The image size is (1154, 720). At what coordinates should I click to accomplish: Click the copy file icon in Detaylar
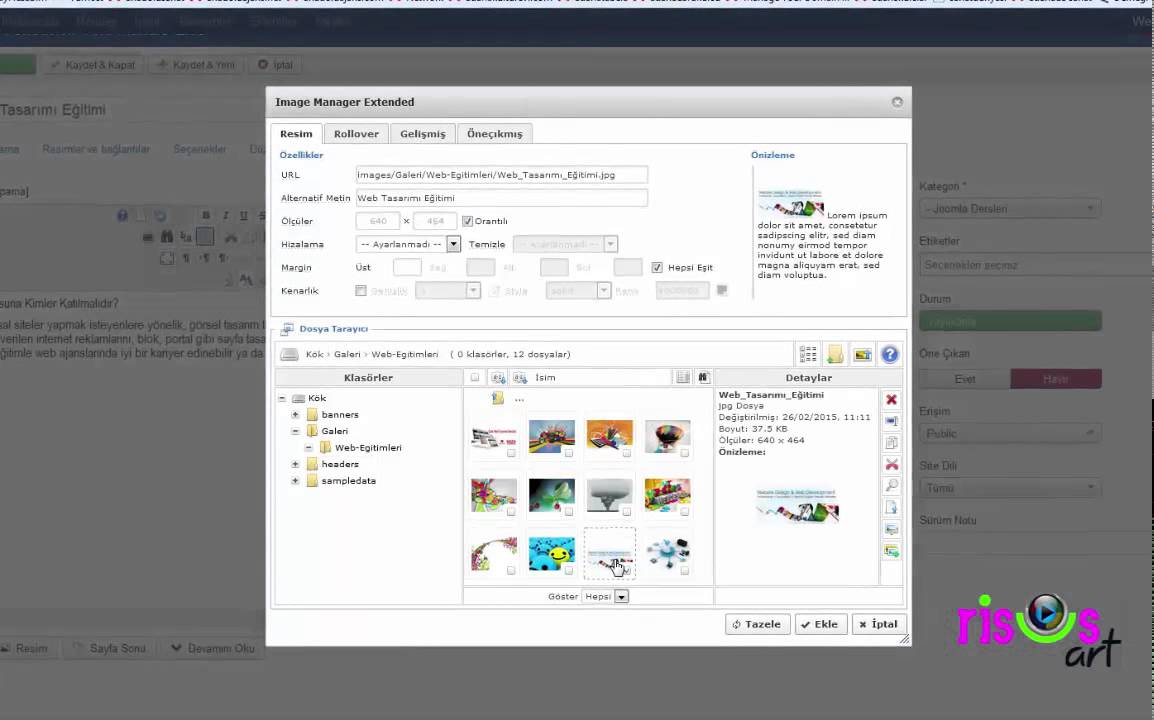point(891,443)
